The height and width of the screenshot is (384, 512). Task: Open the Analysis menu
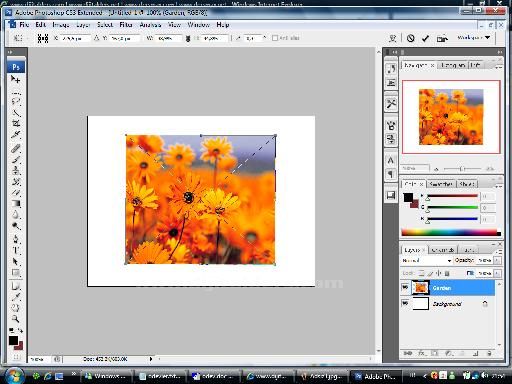tap(150, 25)
